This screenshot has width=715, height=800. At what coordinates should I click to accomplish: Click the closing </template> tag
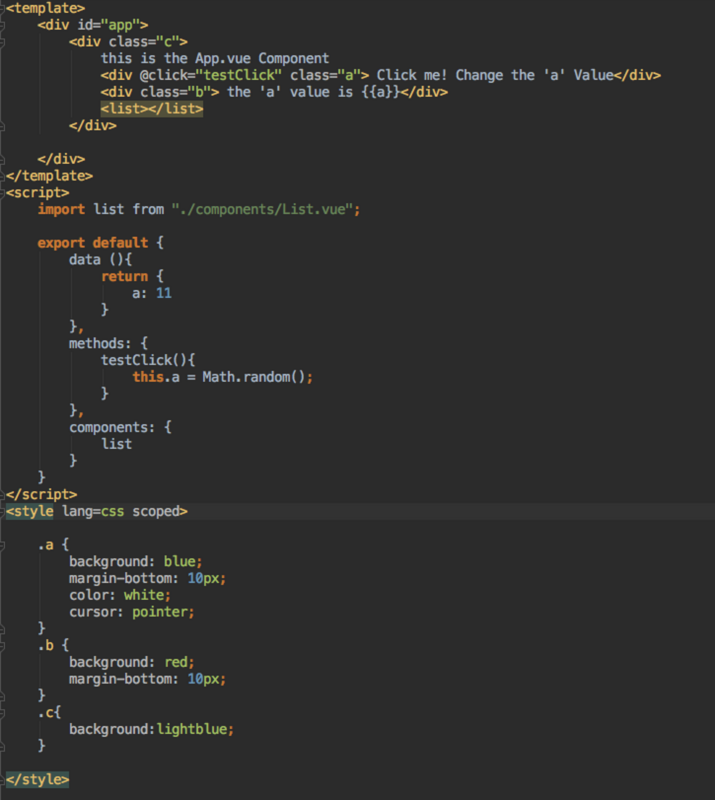tap(50, 176)
